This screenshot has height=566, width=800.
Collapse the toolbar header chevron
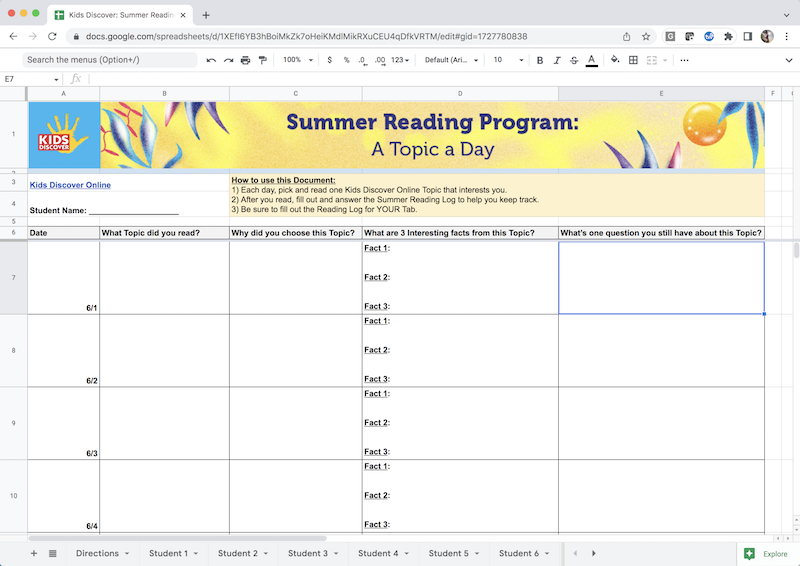tap(789, 60)
